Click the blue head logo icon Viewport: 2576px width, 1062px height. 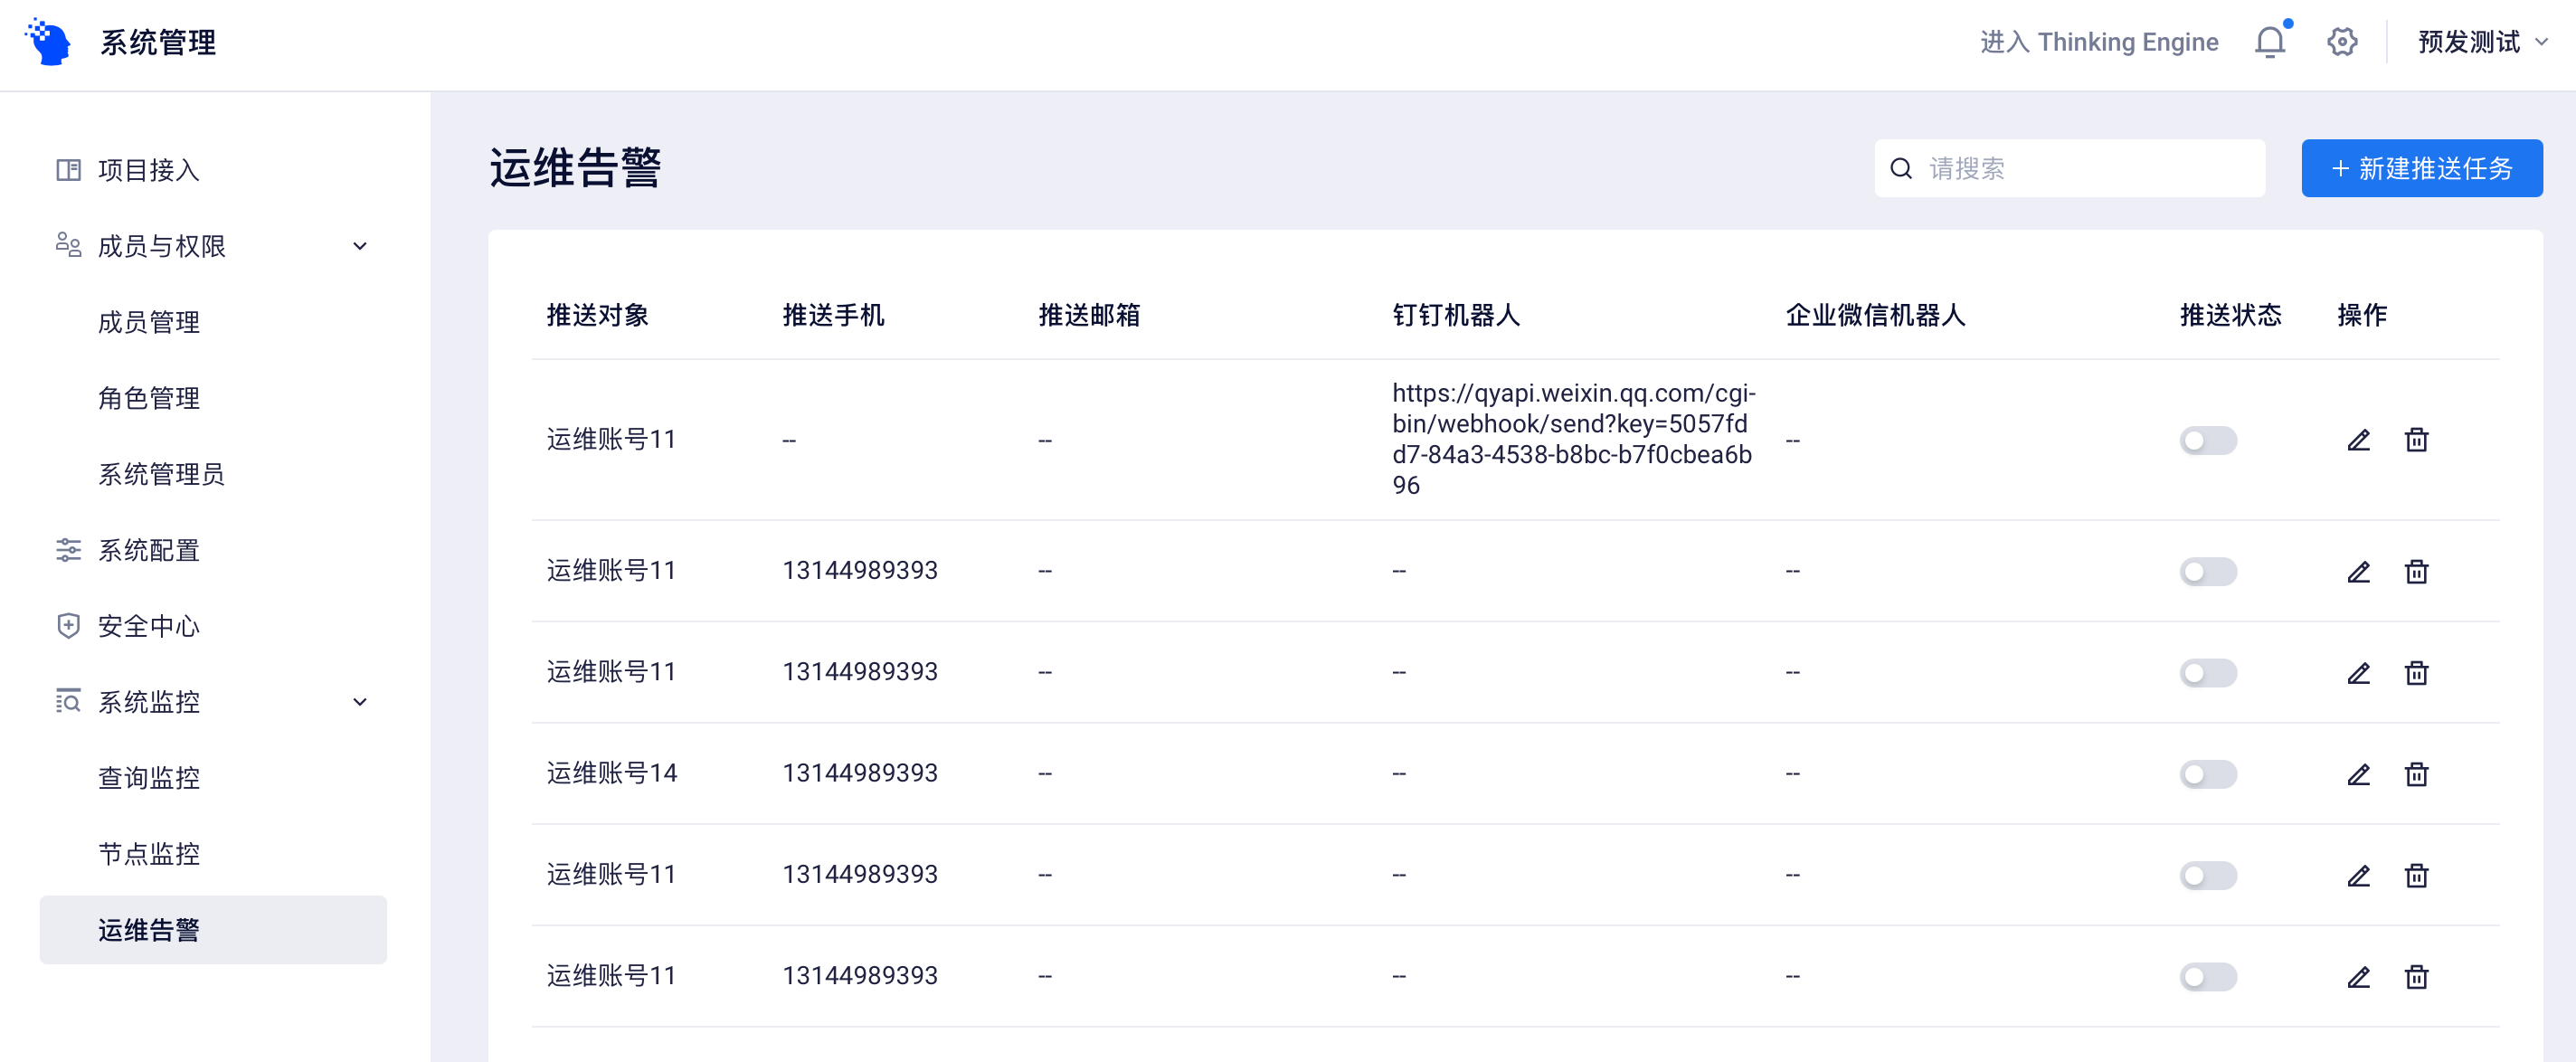pos(48,42)
